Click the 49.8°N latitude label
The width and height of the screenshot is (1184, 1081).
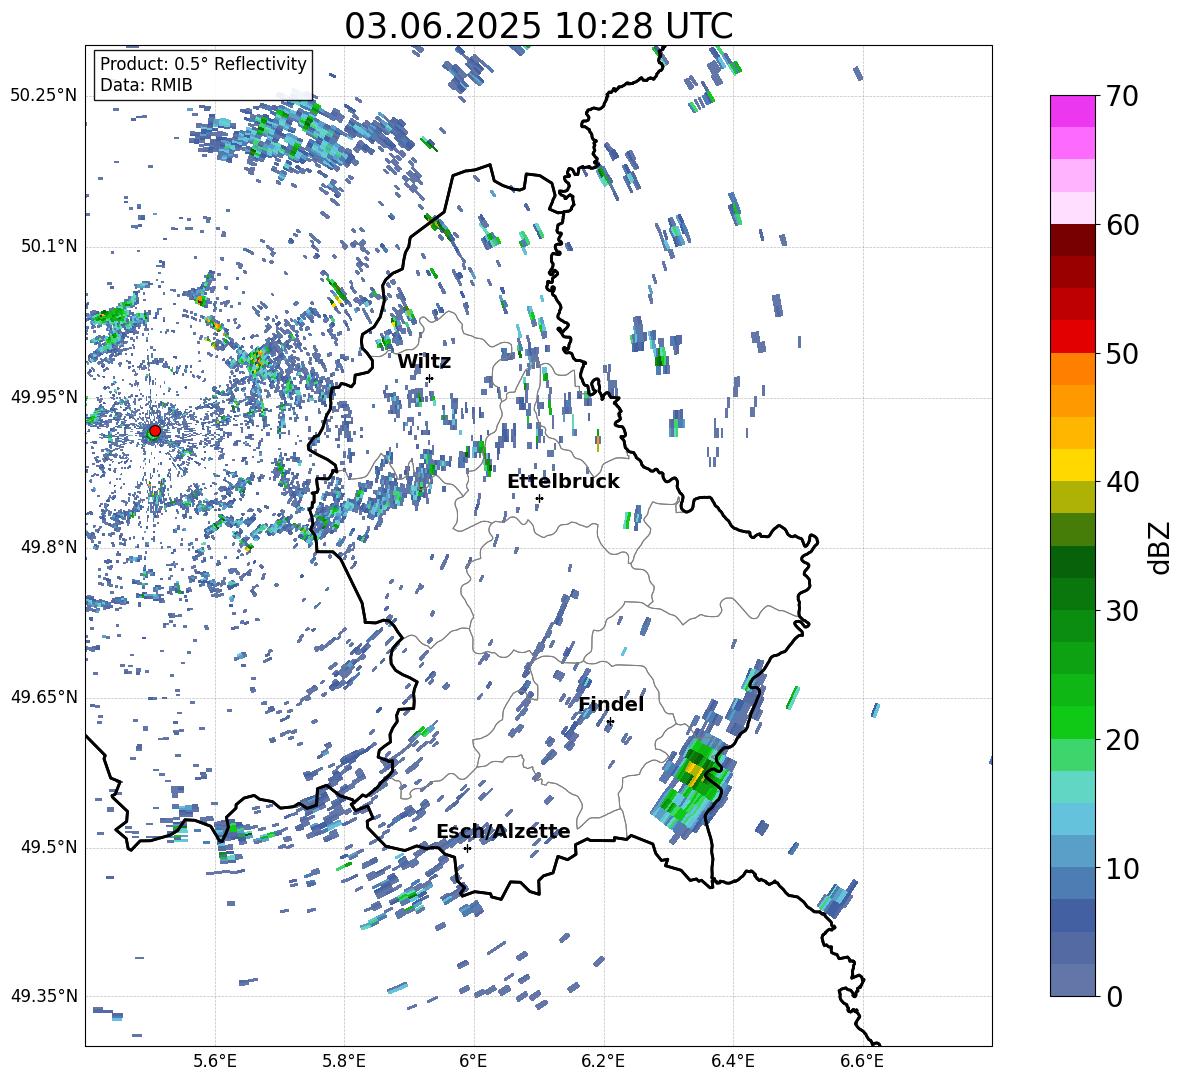click(x=48, y=547)
